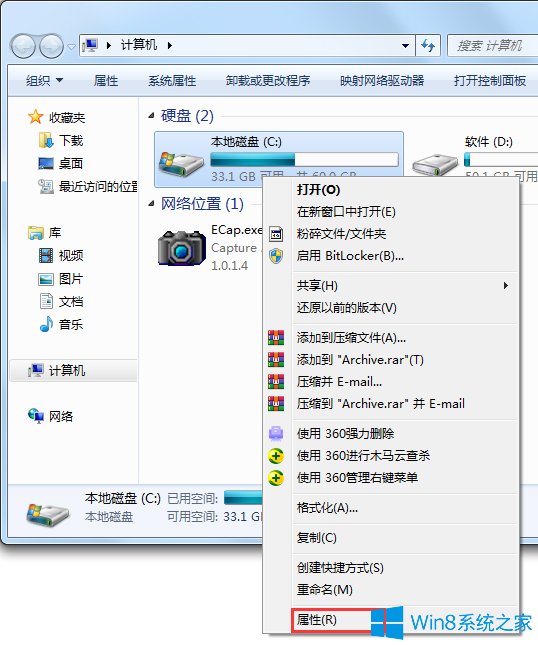Select 桌面 icon in sidebar
The height and width of the screenshot is (645, 538).
[x=46, y=163]
